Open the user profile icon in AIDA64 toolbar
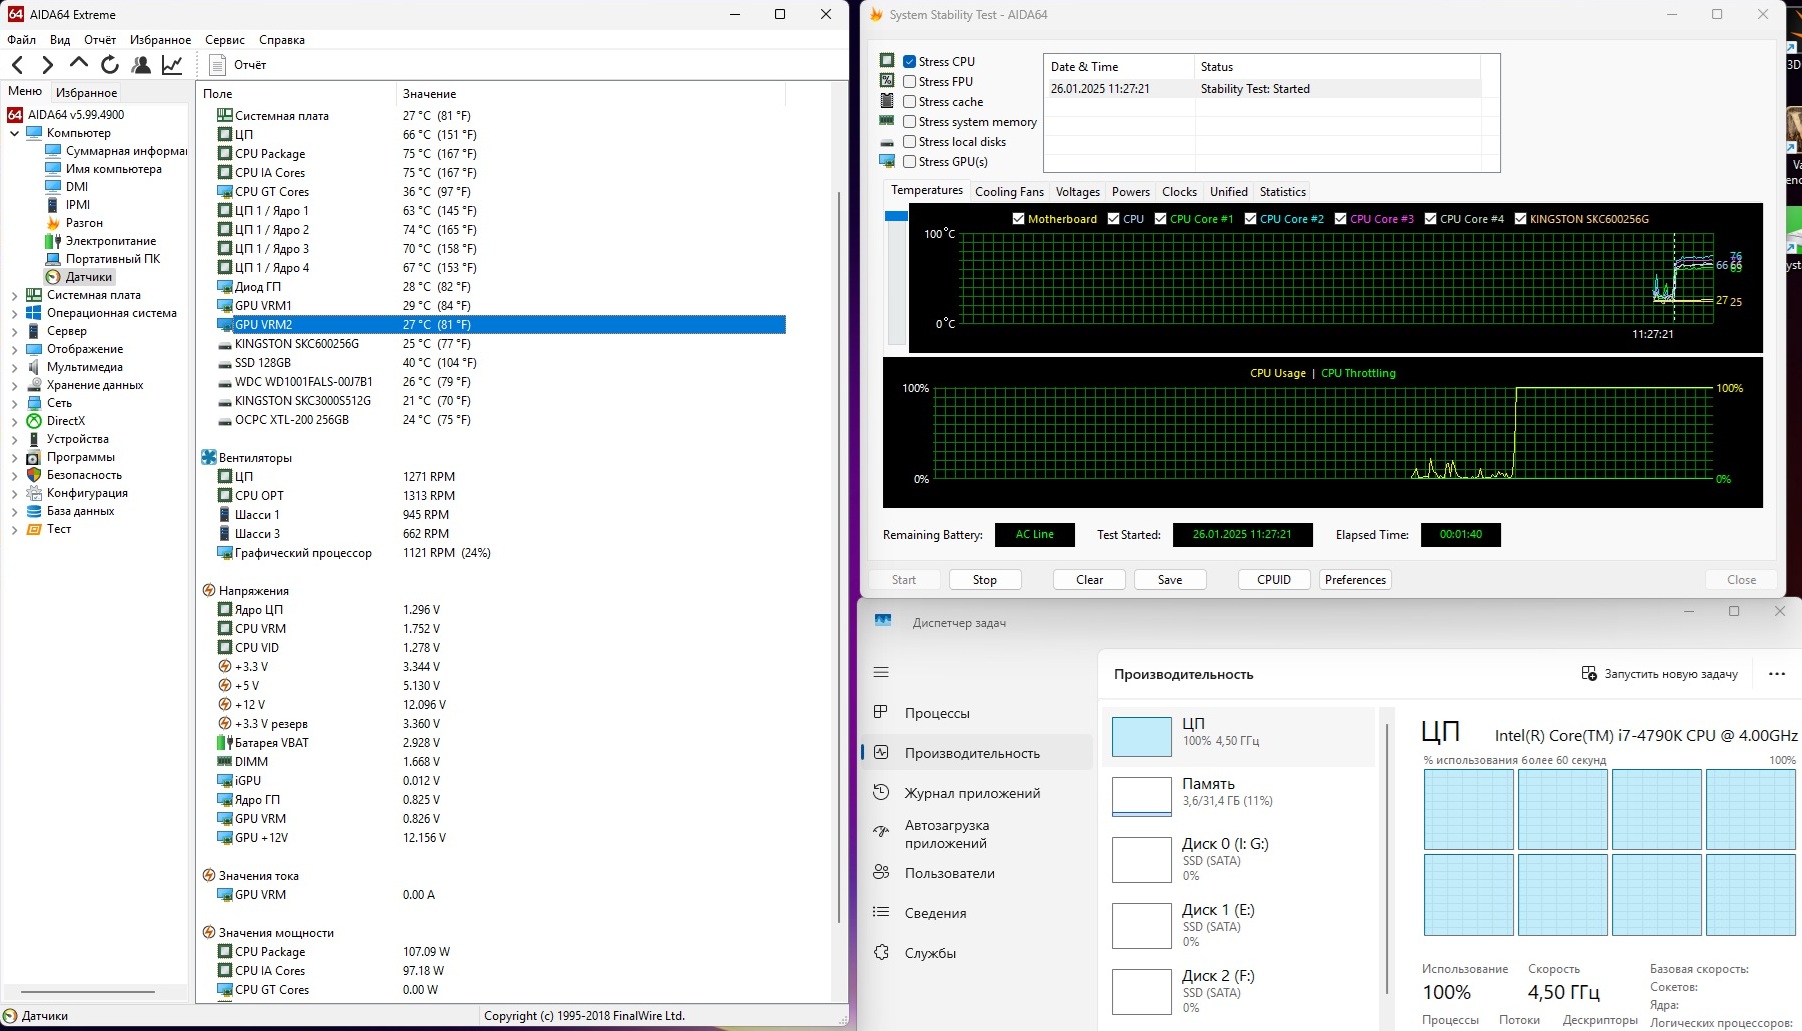 141,65
